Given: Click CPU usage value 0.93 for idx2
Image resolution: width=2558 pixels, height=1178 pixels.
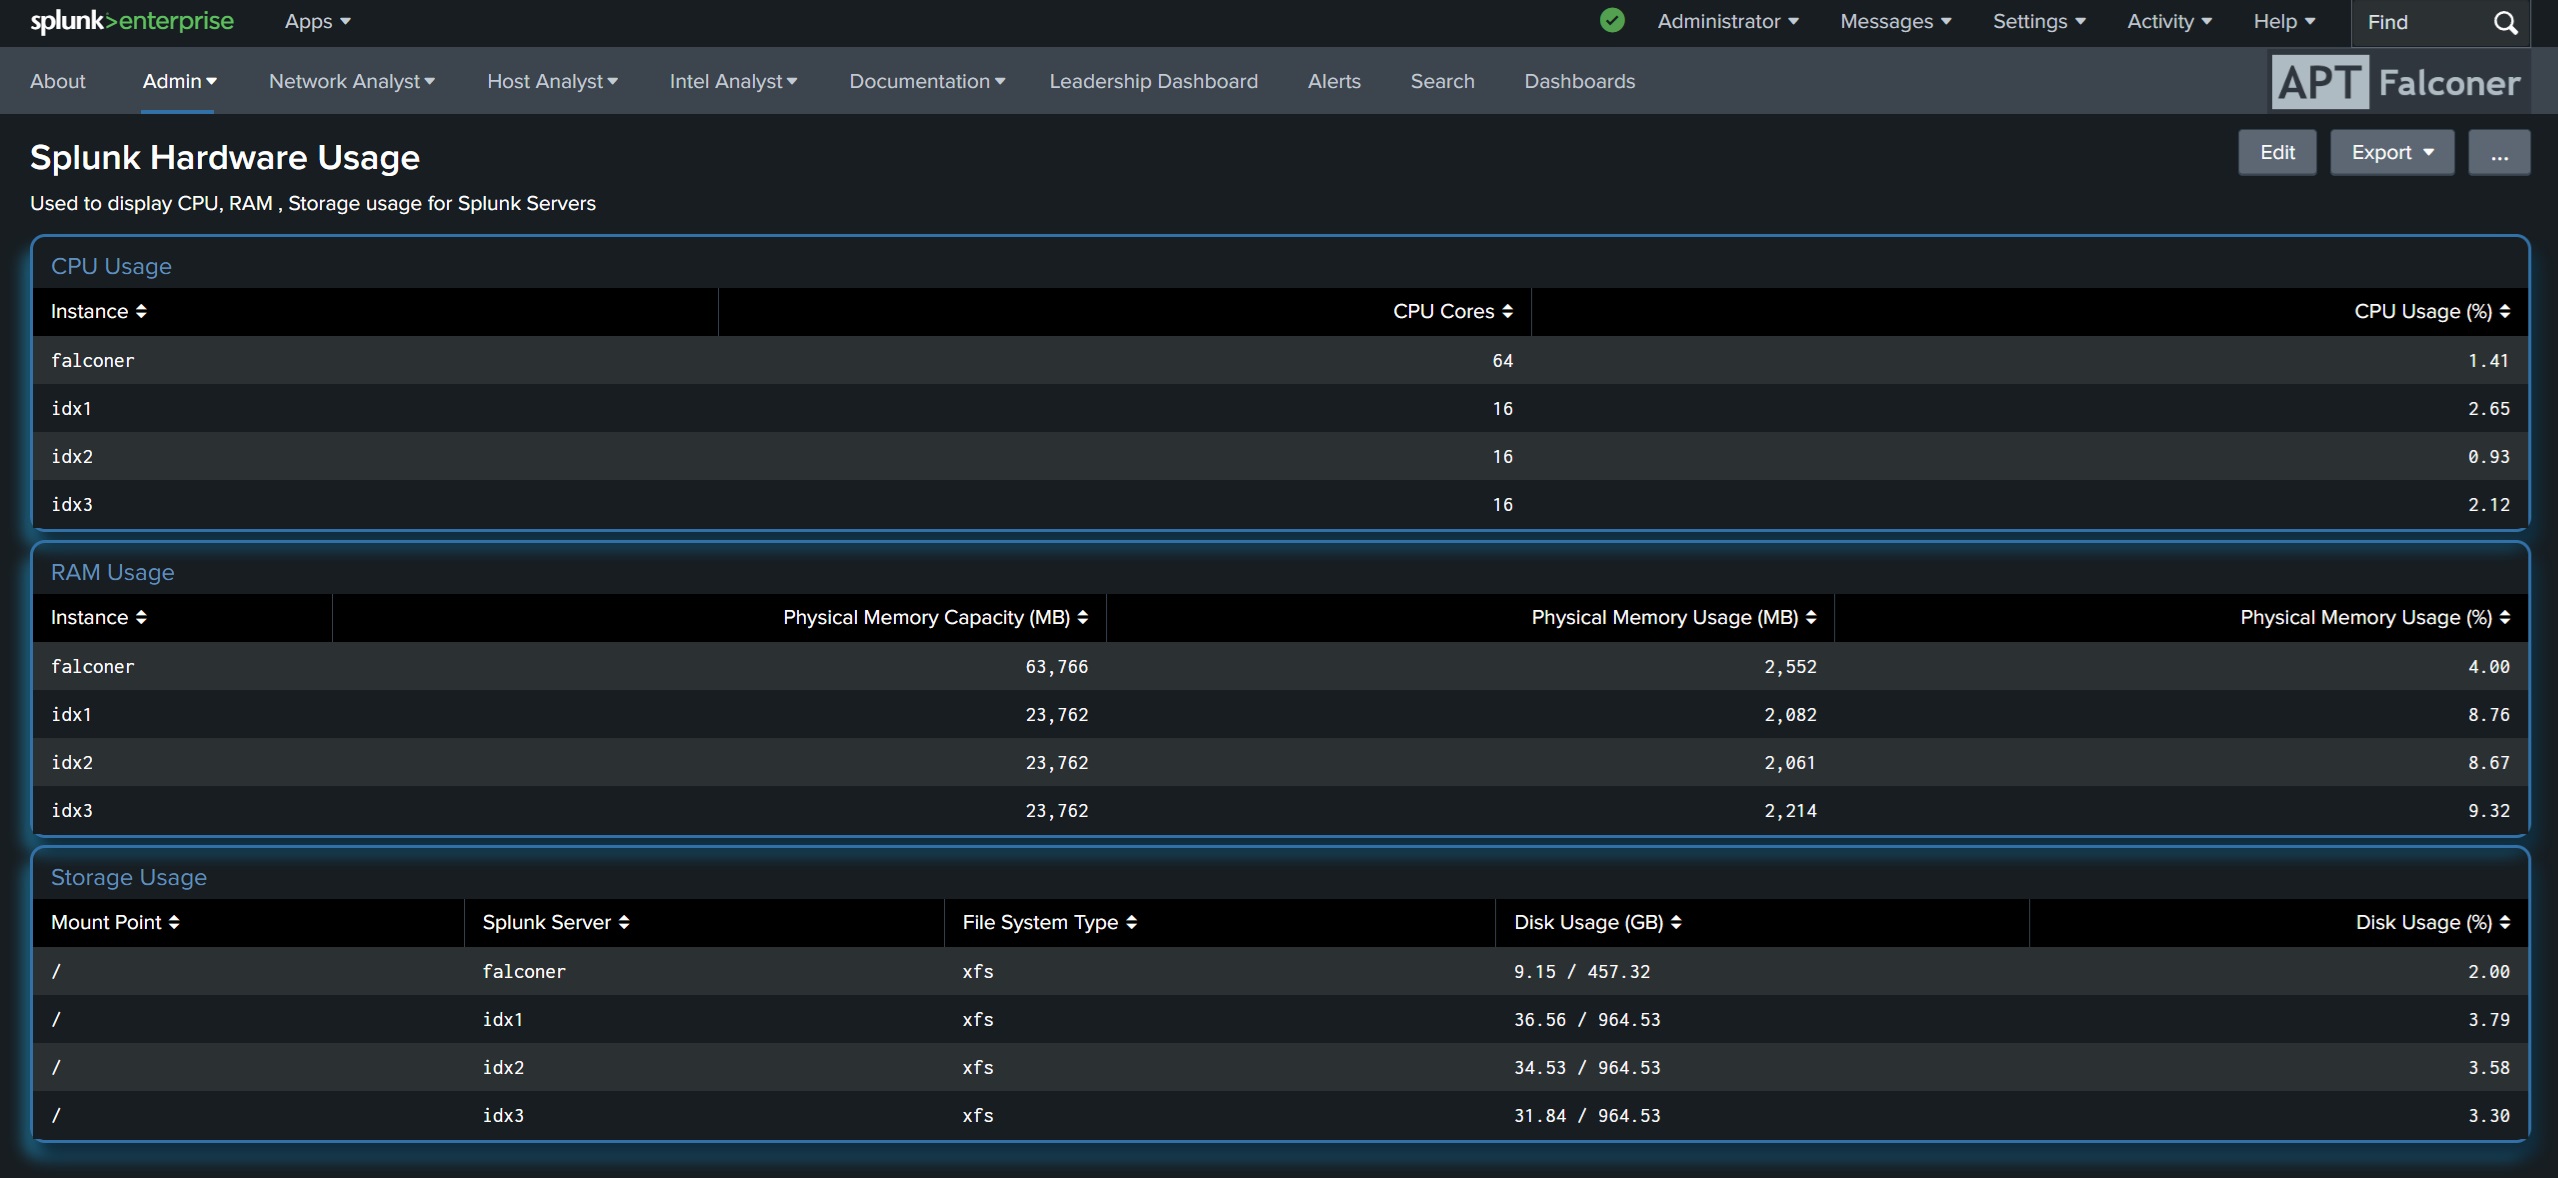Looking at the screenshot, I should 2488,457.
